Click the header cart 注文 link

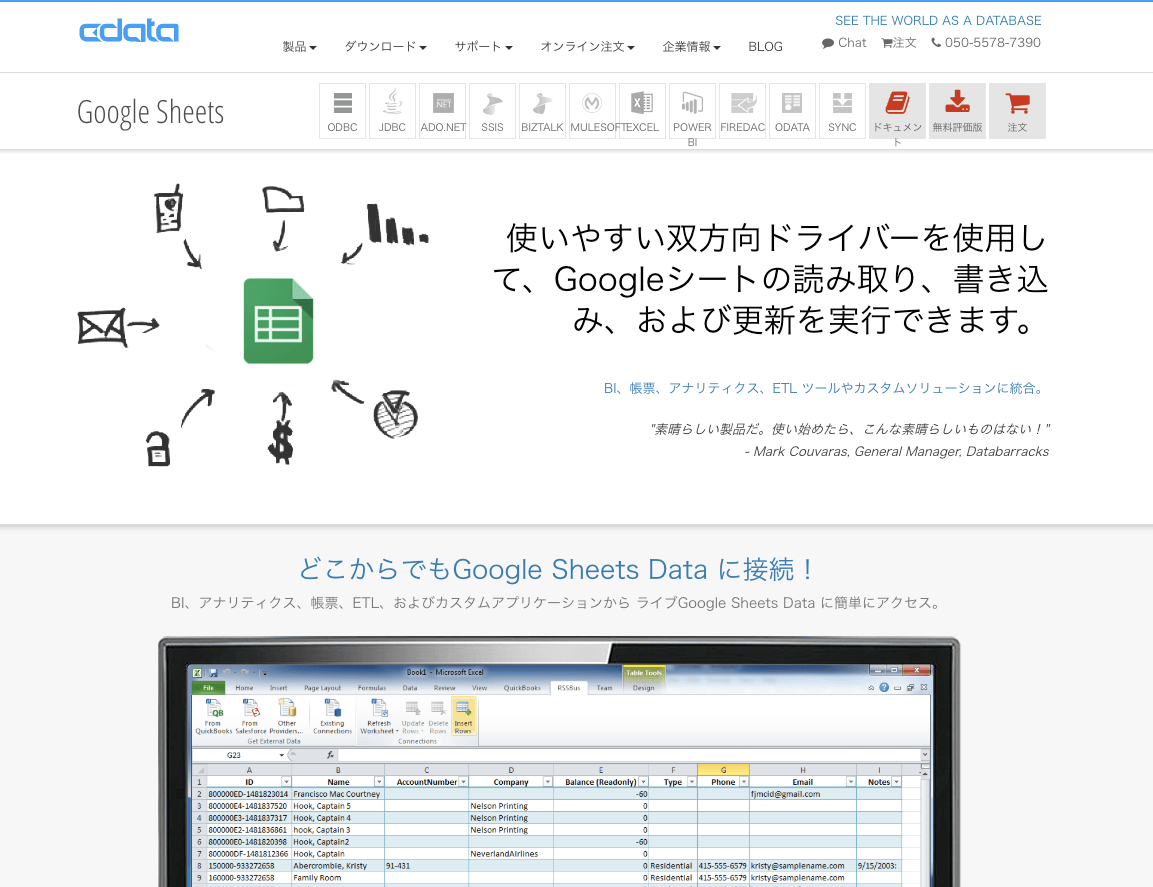(899, 43)
